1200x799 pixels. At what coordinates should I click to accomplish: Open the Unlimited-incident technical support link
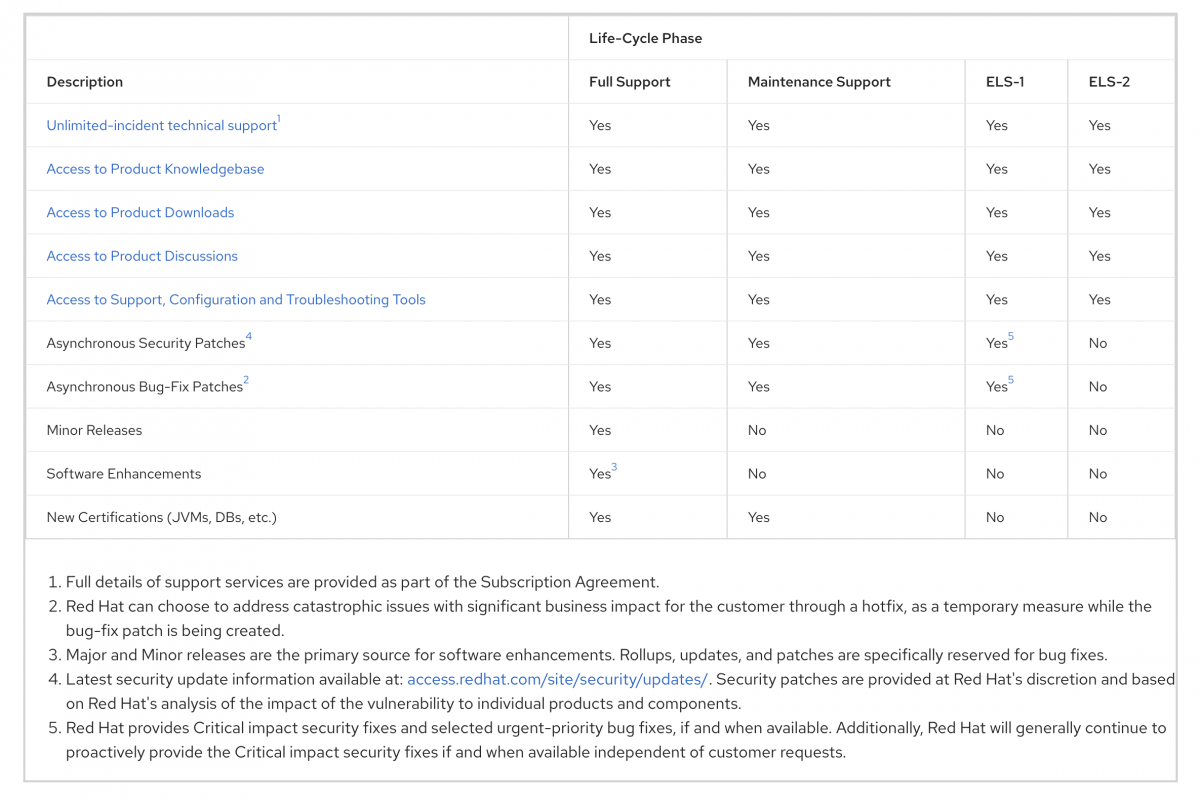[x=161, y=126]
